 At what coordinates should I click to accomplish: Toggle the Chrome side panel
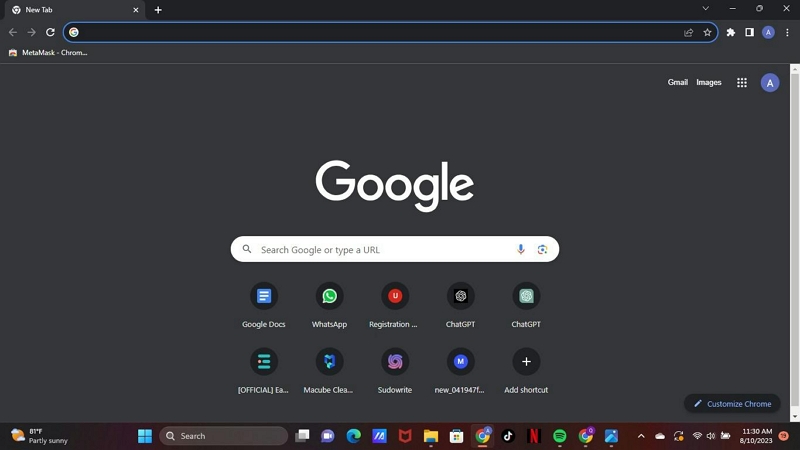(x=749, y=32)
